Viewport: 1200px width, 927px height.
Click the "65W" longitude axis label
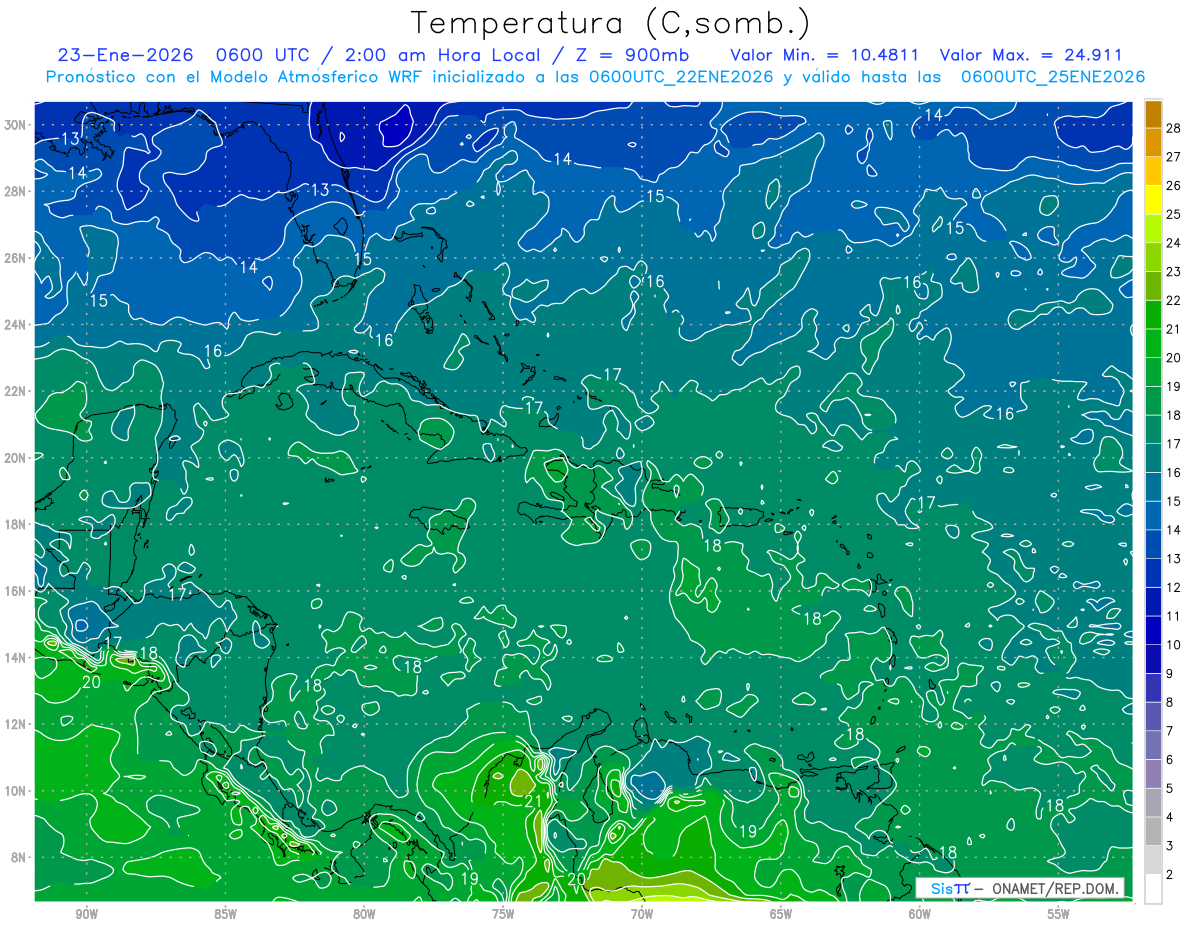pos(781,914)
